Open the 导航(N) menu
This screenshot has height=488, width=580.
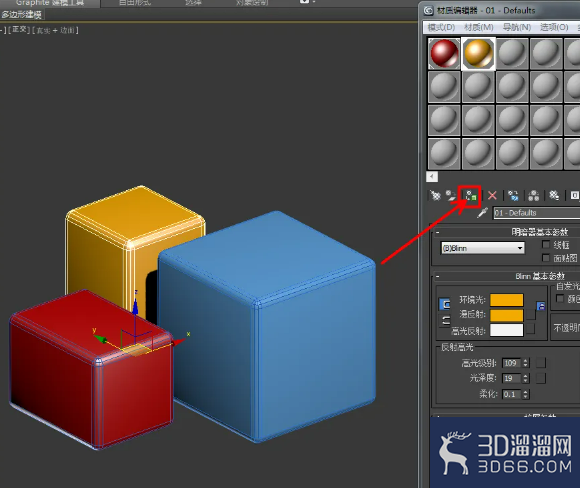(517, 27)
